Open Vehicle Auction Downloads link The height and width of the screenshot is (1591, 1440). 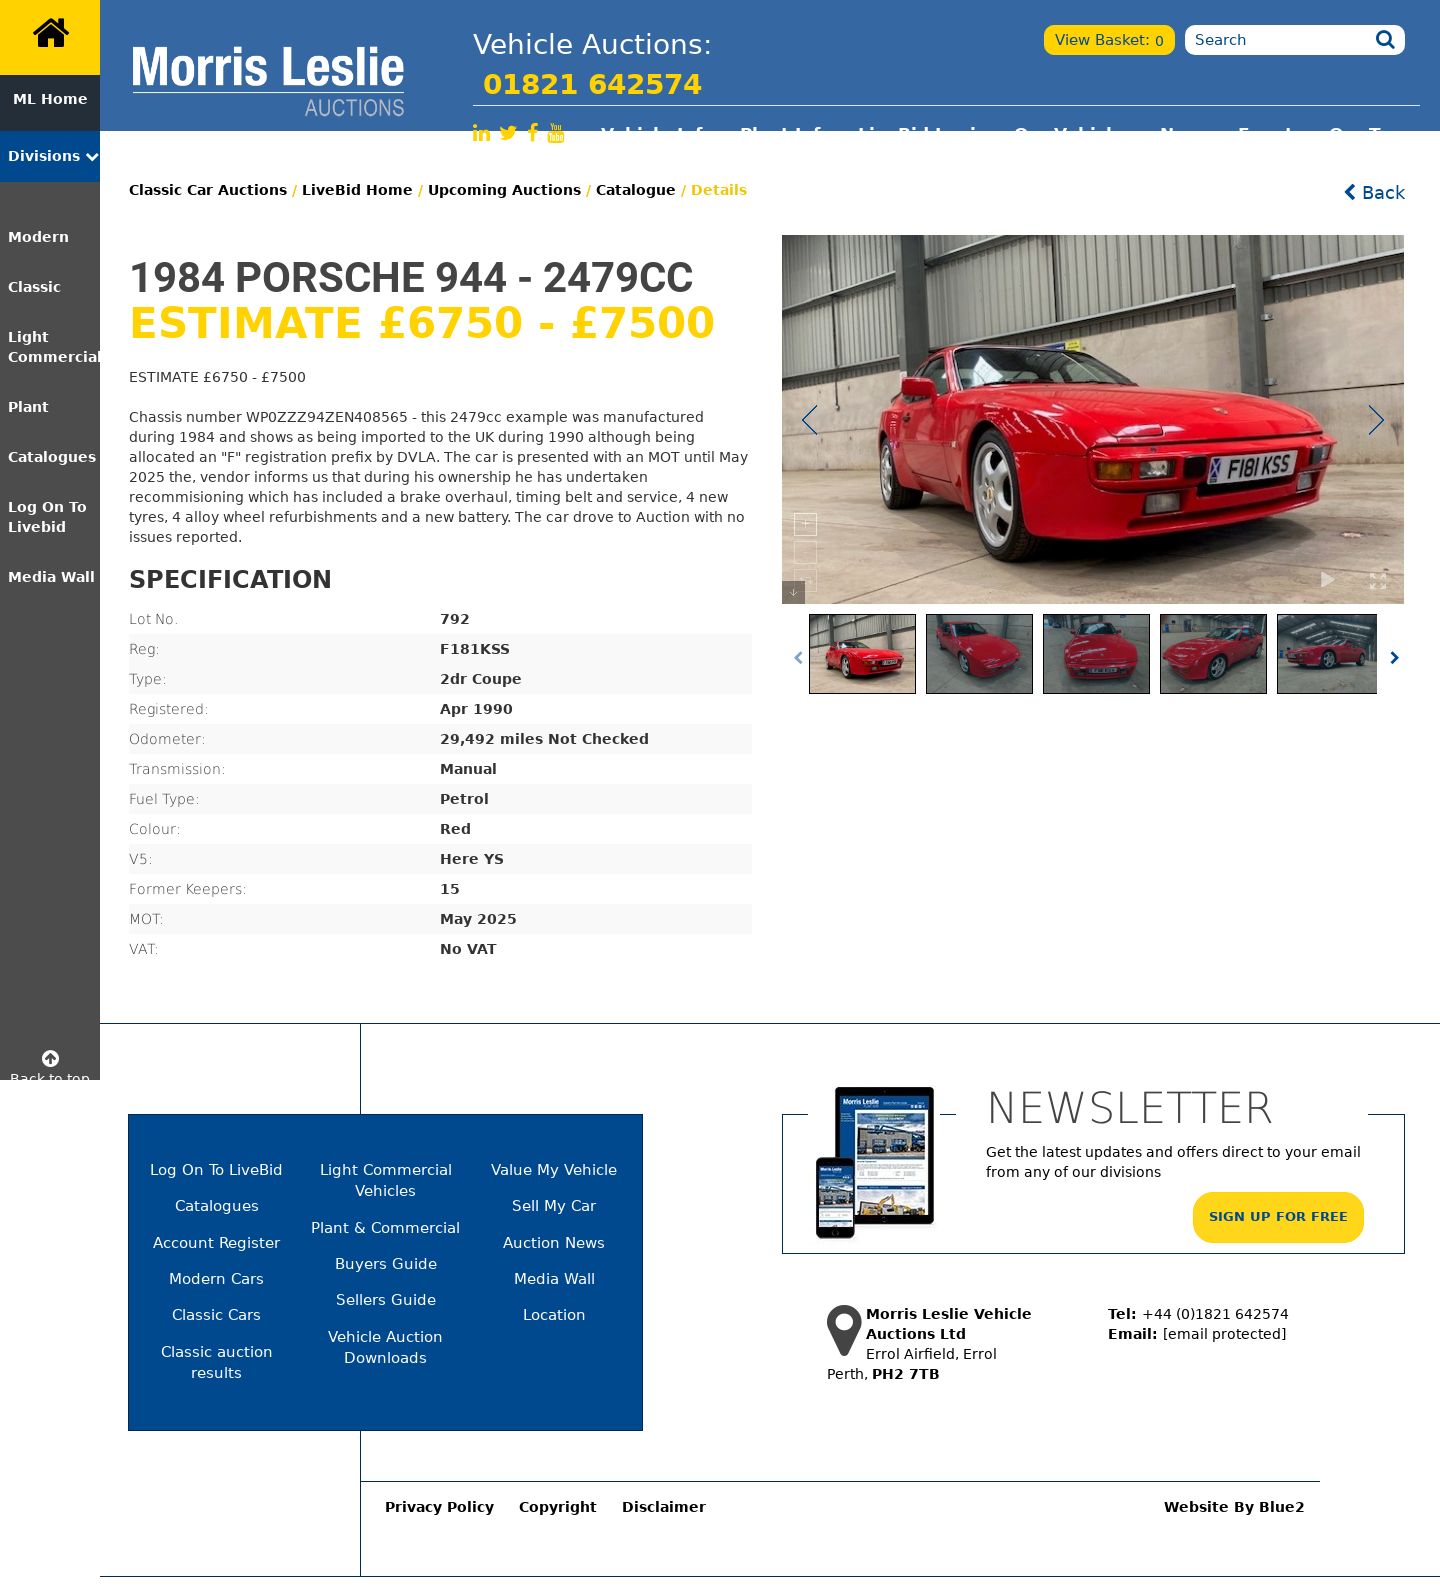(385, 1347)
